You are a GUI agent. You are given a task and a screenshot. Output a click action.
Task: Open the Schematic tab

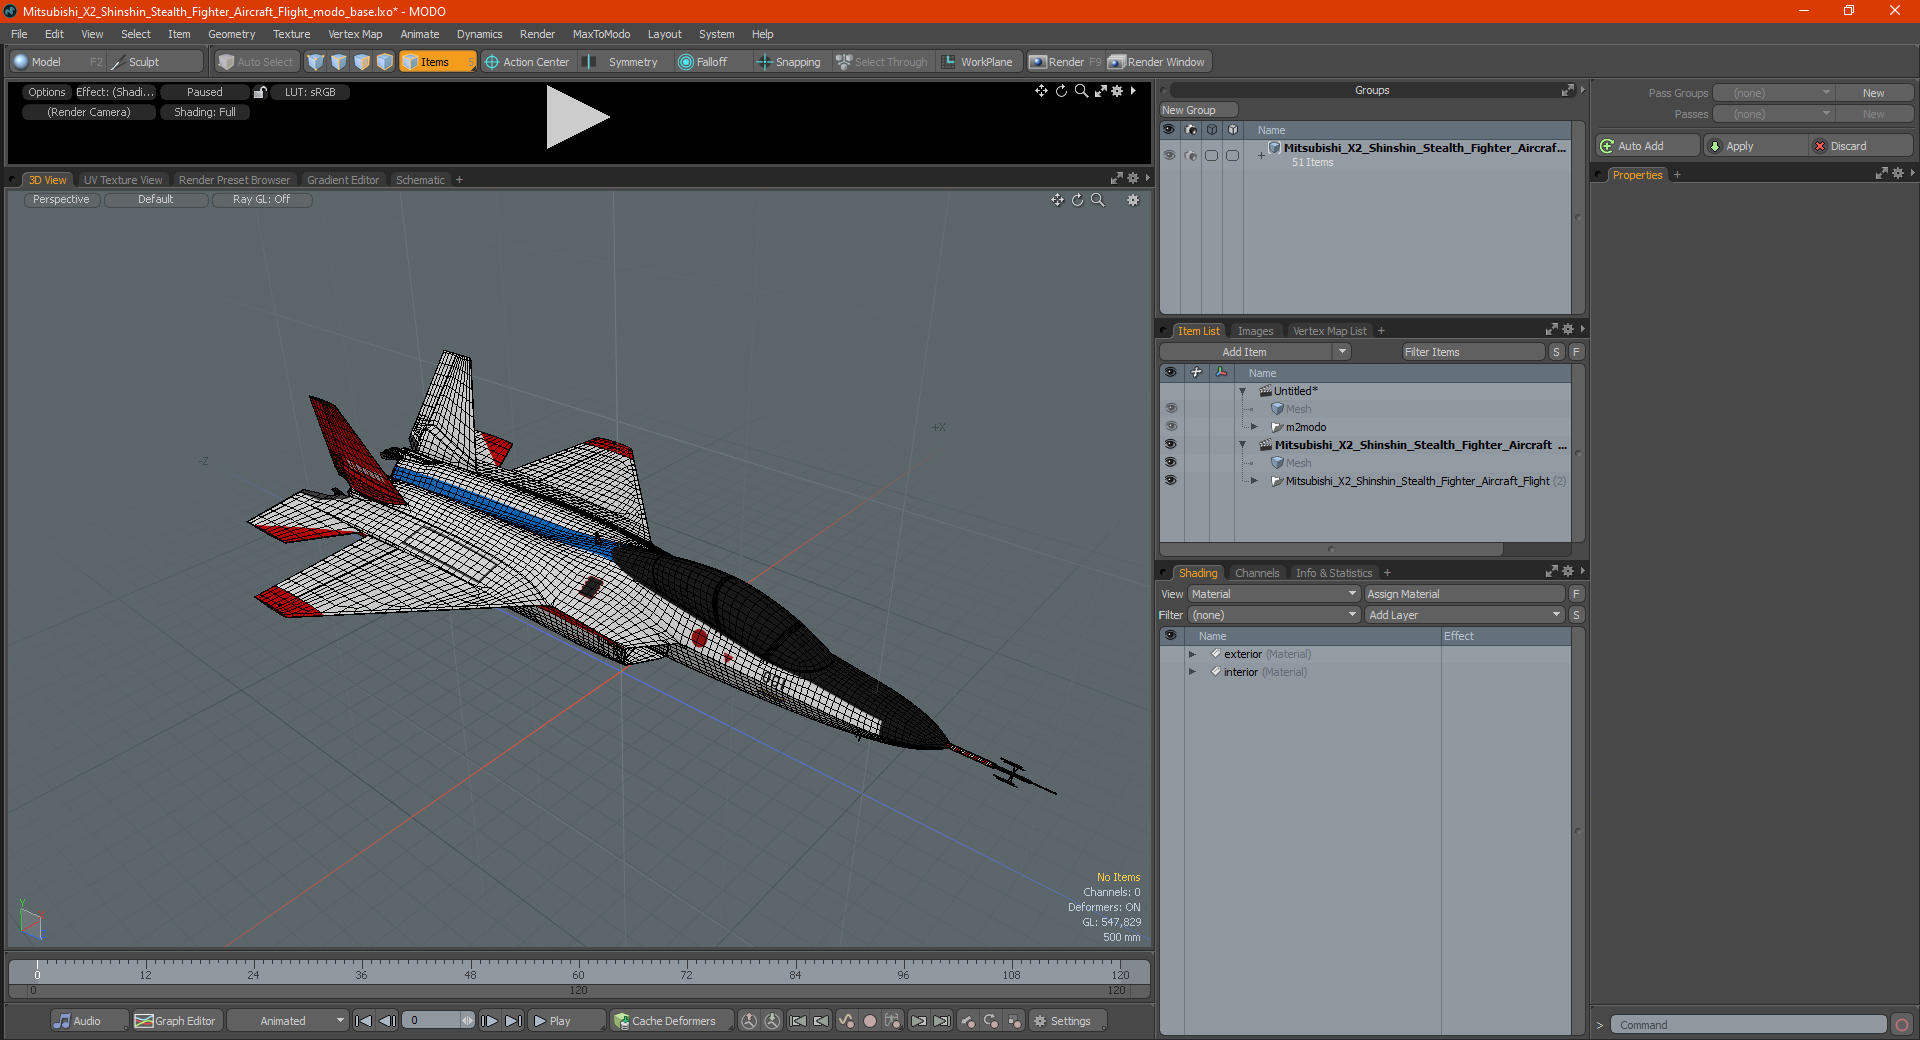420,180
